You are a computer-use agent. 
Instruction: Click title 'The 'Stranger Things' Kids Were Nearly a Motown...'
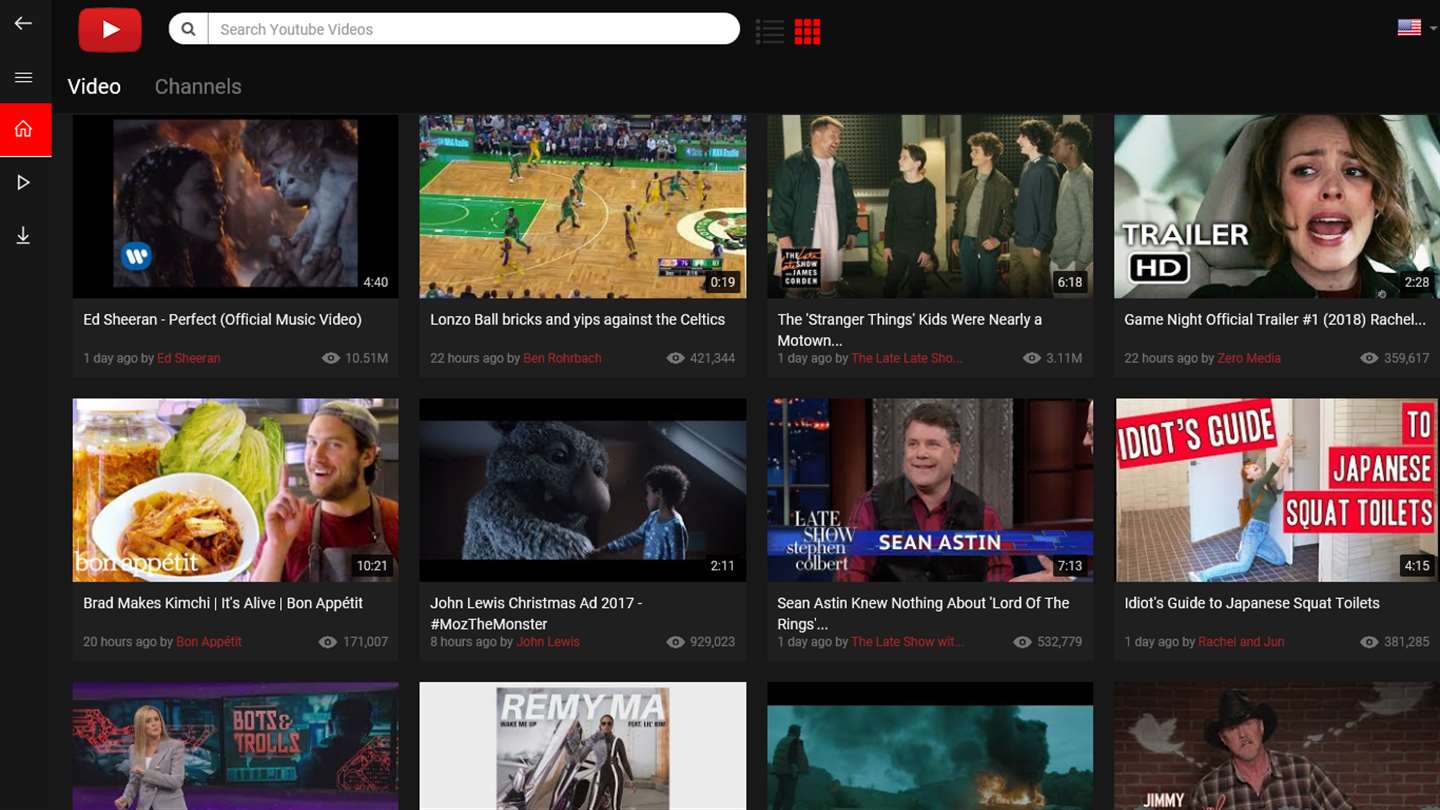click(x=910, y=330)
